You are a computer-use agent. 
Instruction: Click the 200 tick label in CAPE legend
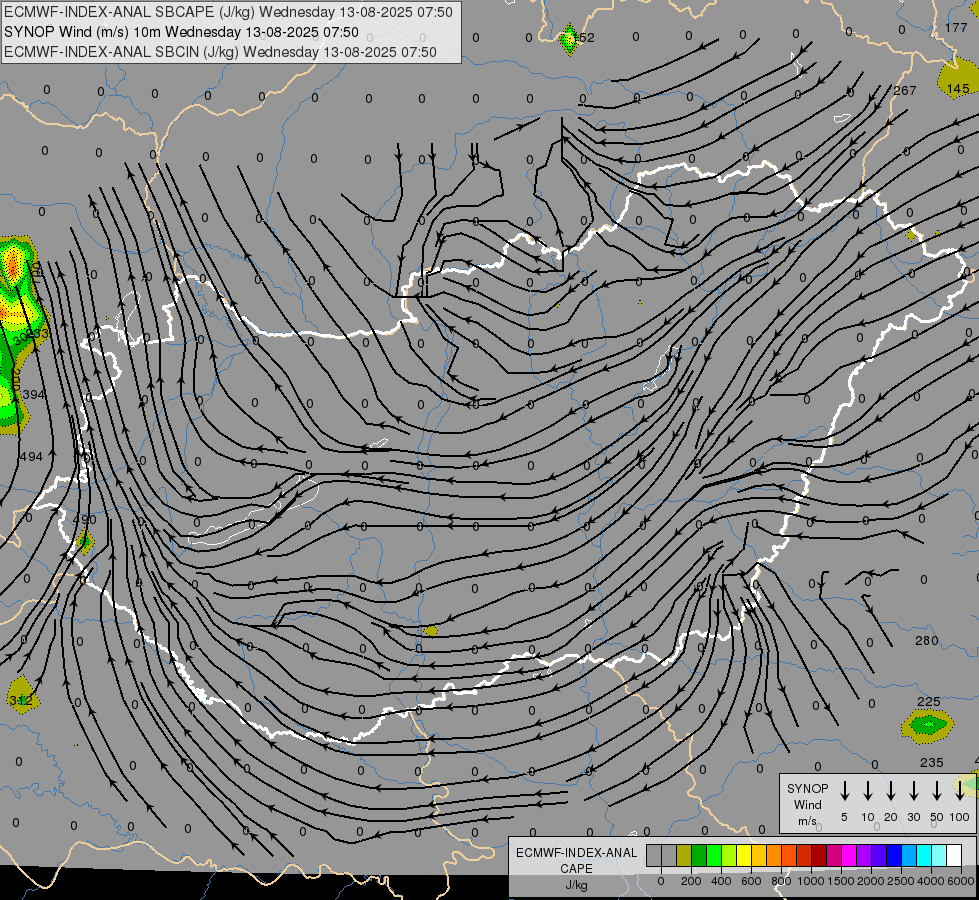(691, 881)
